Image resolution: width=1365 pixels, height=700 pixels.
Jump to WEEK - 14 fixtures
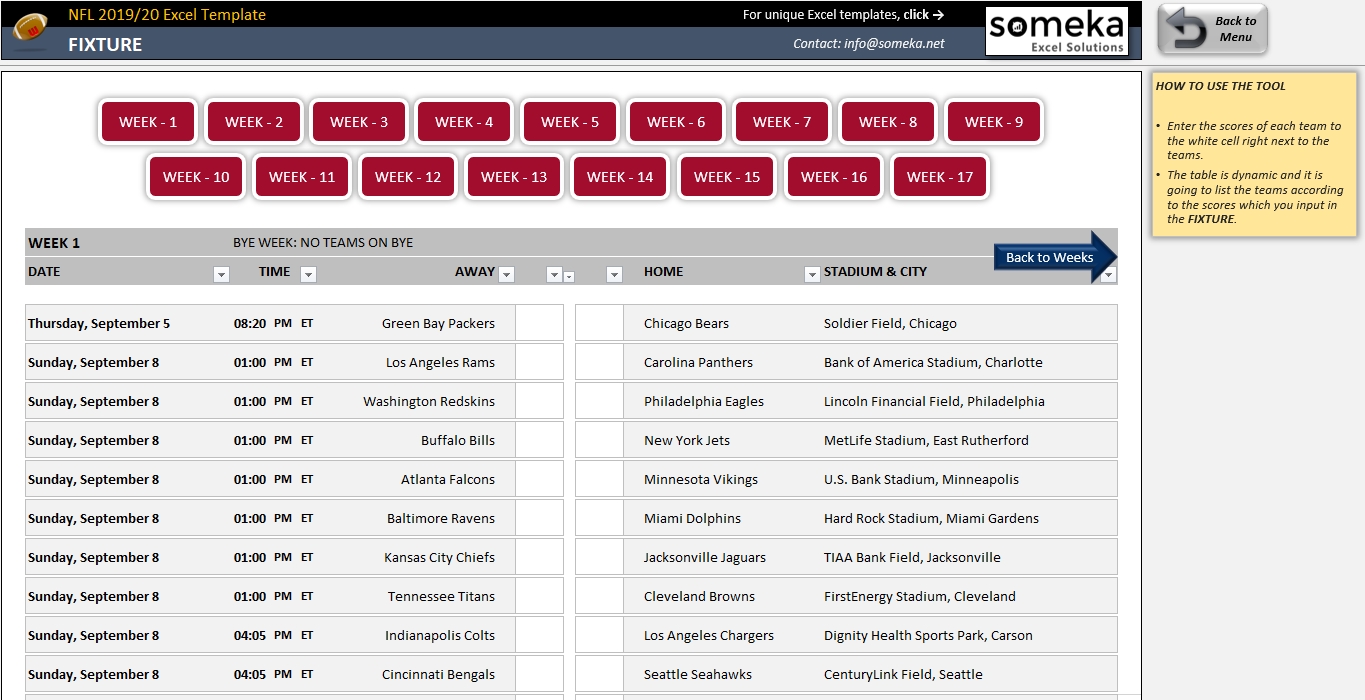620,177
